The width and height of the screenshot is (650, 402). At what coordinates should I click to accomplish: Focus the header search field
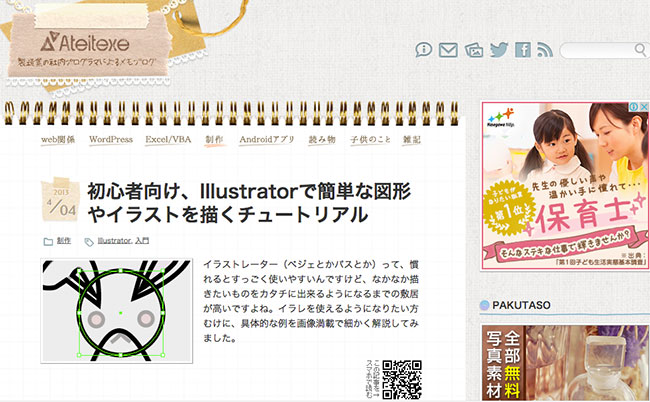pos(603,50)
